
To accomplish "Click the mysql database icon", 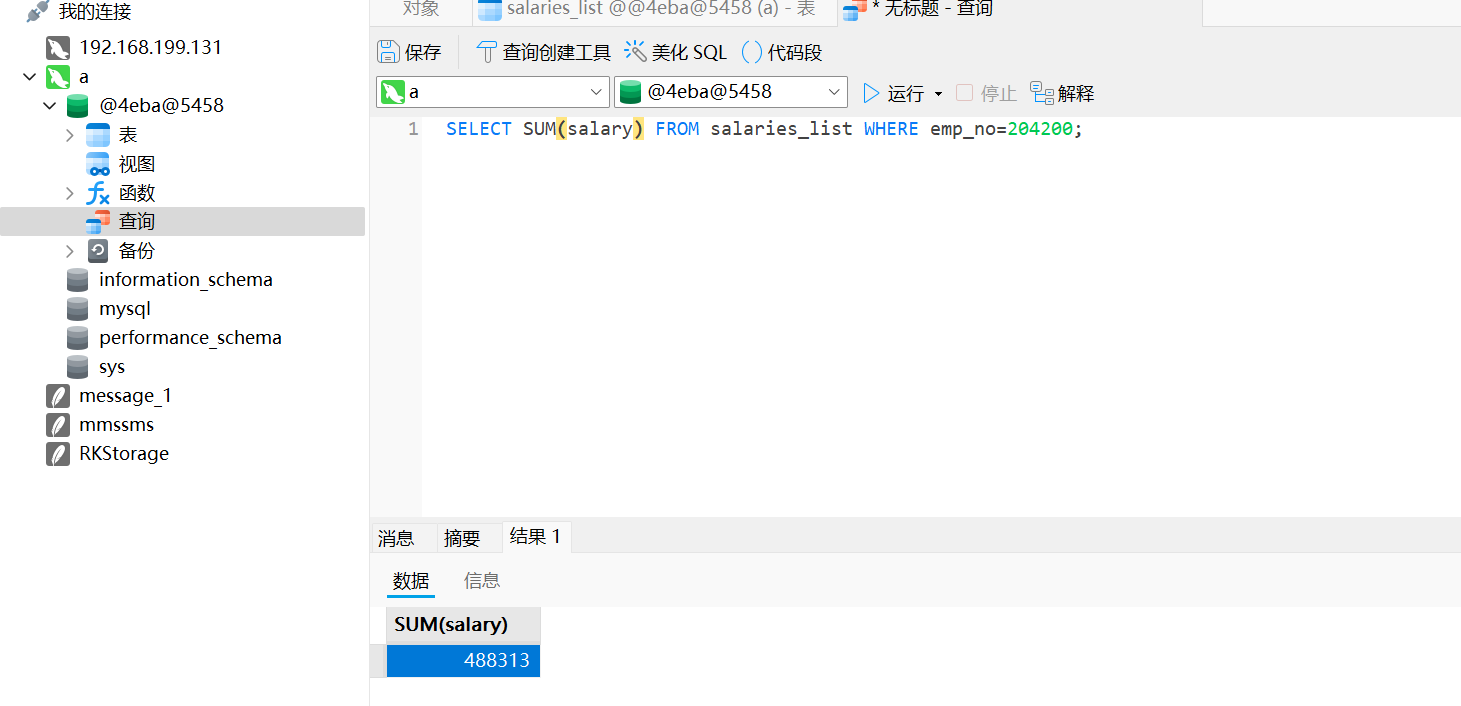I will coord(77,309).
